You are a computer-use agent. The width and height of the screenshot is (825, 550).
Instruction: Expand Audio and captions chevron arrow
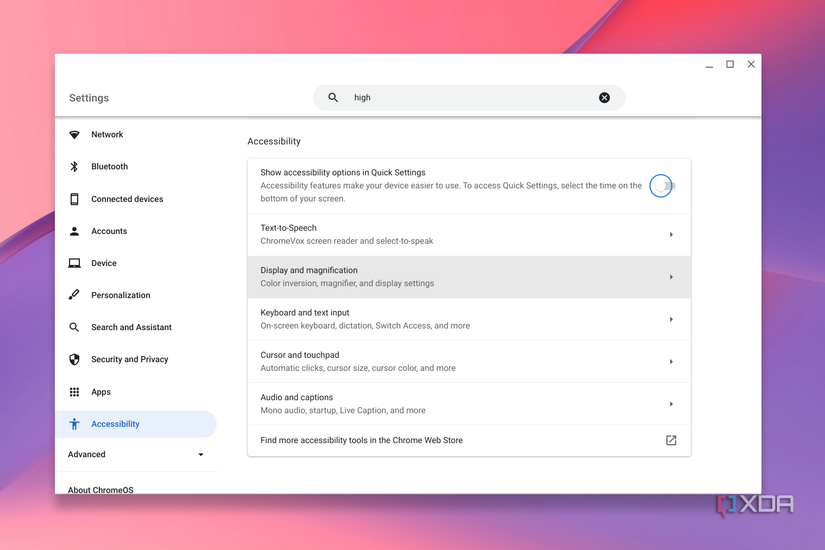pyautogui.click(x=671, y=404)
